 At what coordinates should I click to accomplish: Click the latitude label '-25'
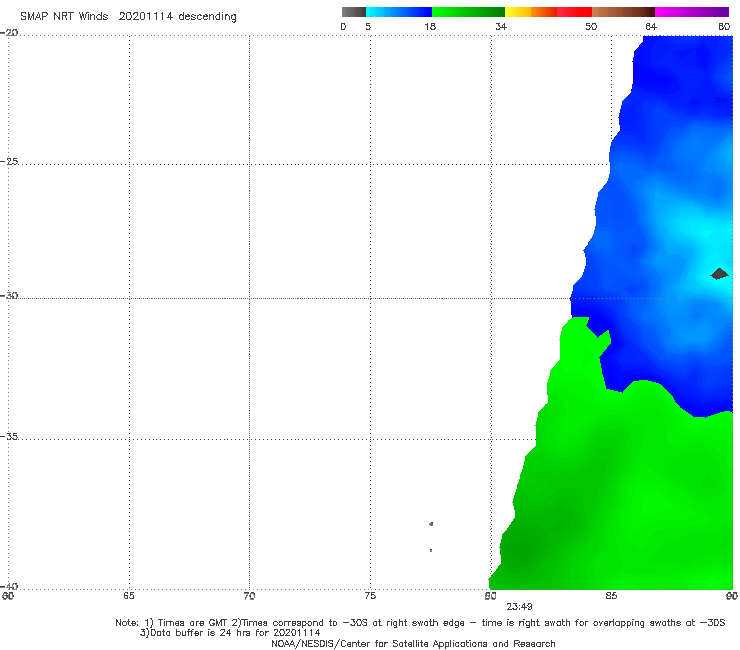click(x=9, y=161)
